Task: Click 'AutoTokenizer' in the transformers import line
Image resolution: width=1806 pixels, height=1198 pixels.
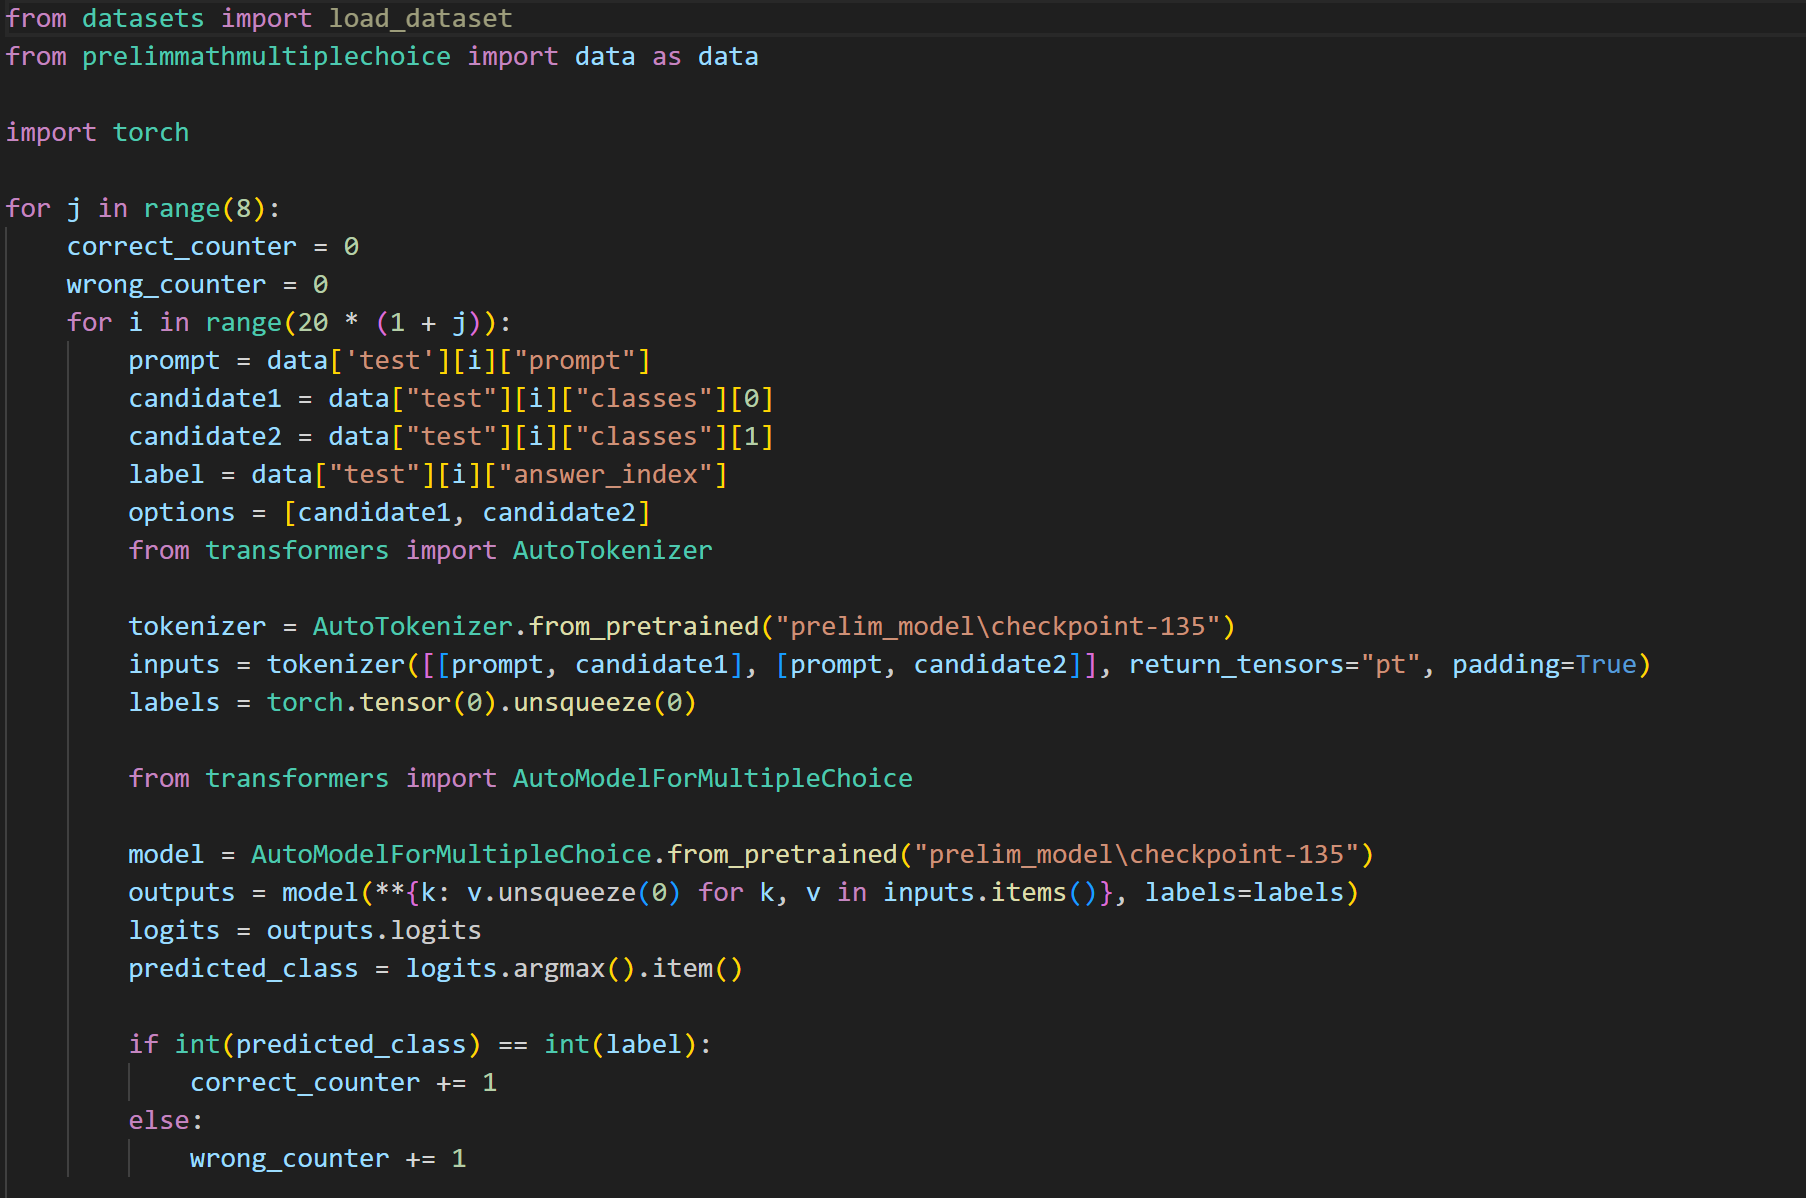Action: tap(613, 550)
